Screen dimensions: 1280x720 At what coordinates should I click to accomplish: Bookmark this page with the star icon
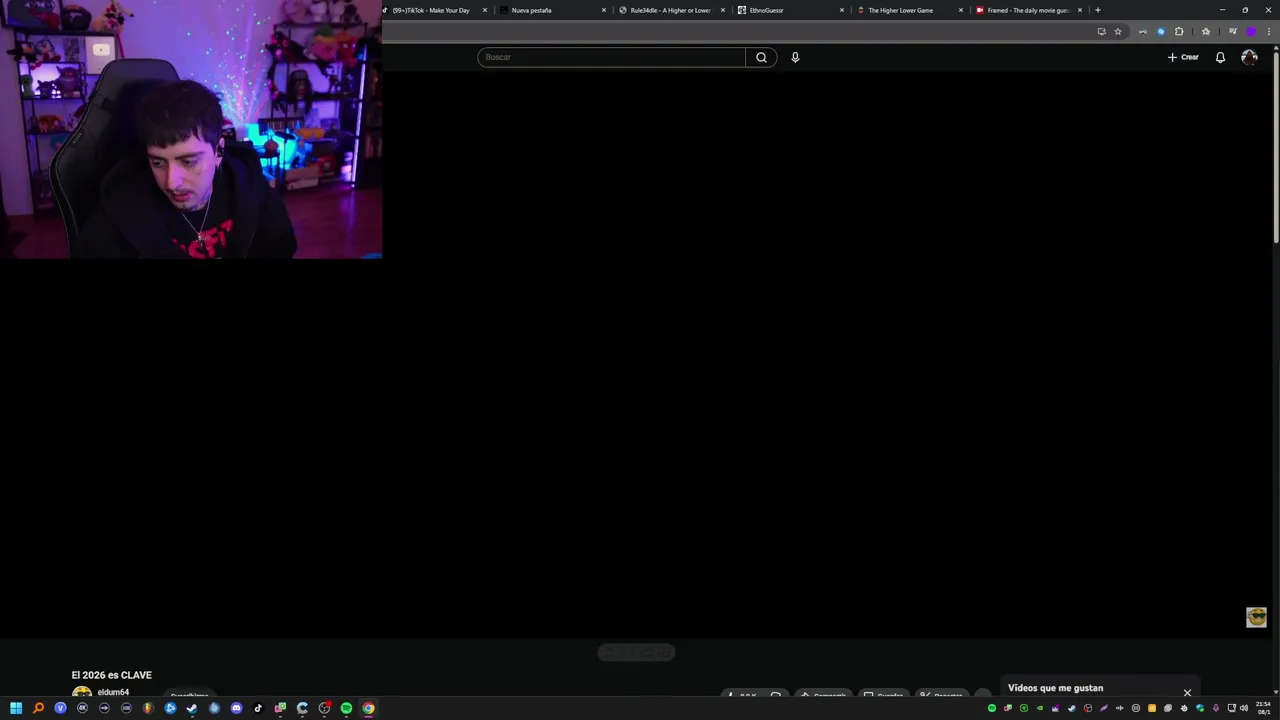[1118, 31]
